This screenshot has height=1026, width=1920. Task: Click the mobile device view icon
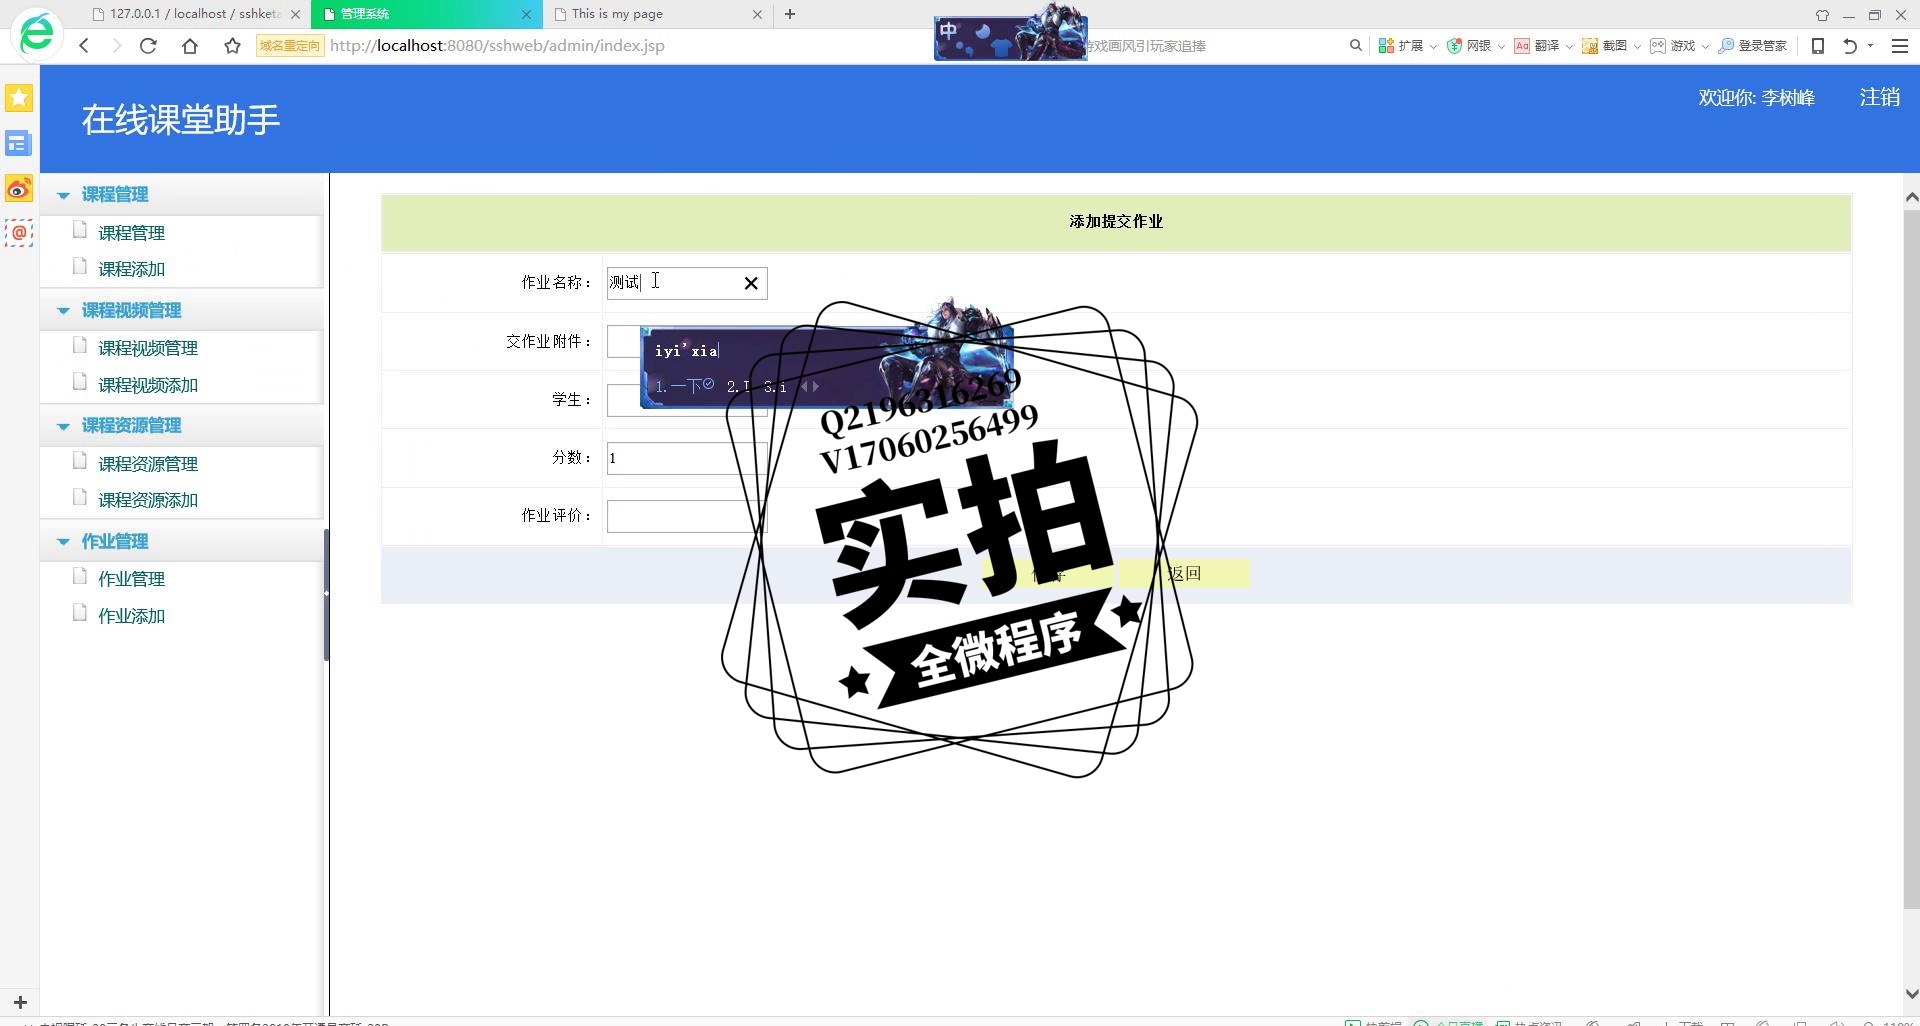tap(1818, 46)
